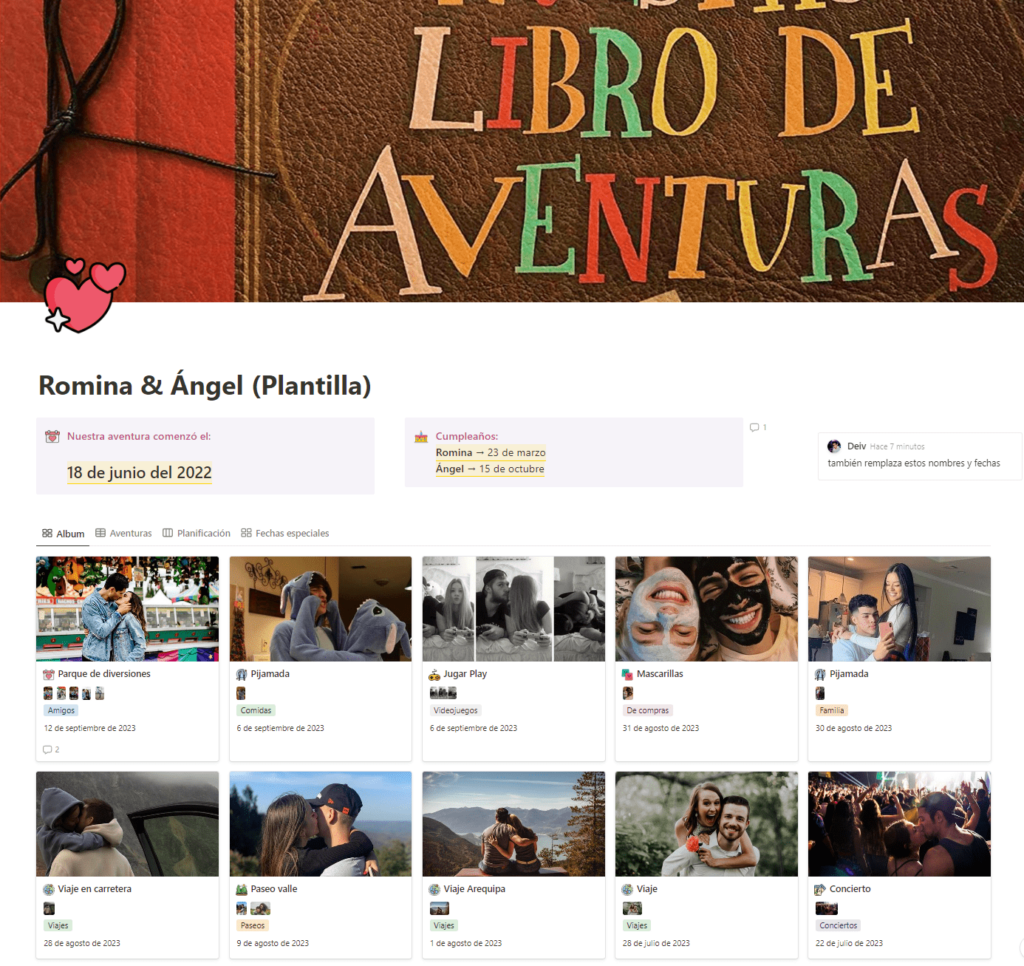Screen dimensions: 1024x966
Task: Click the De compras tag
Action: [647, 710]
